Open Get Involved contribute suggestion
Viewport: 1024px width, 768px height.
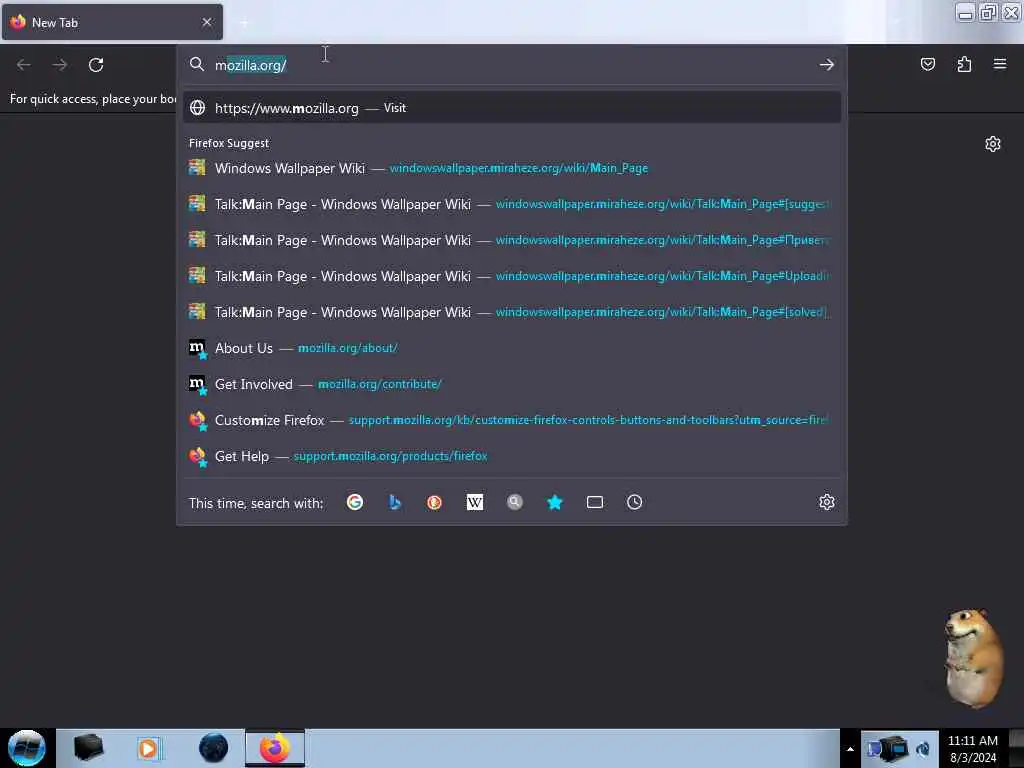tap(511, 383)
